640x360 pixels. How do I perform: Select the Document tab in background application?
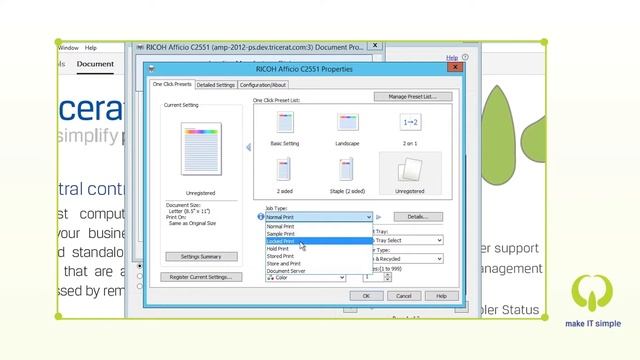tap(95, 64)
